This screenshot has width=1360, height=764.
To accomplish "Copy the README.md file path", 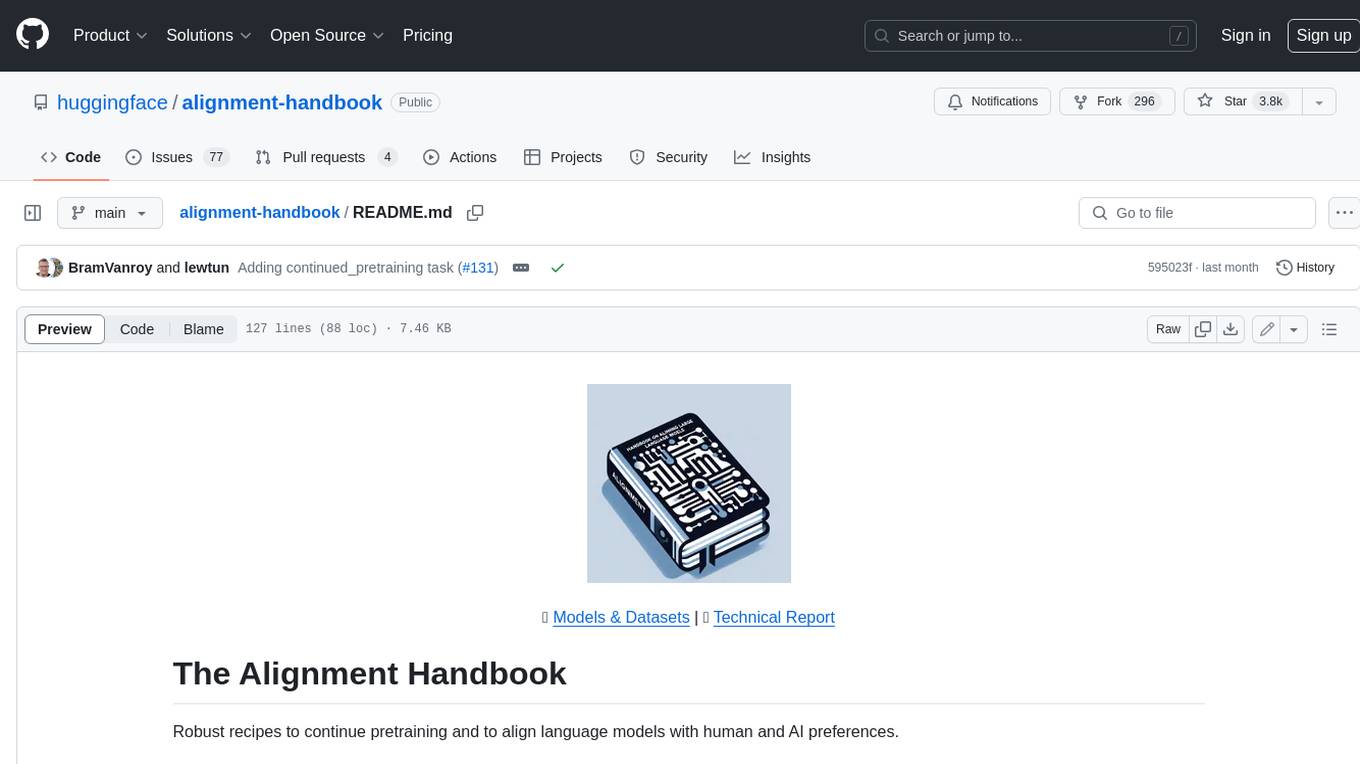I will [x=475, y=213].
